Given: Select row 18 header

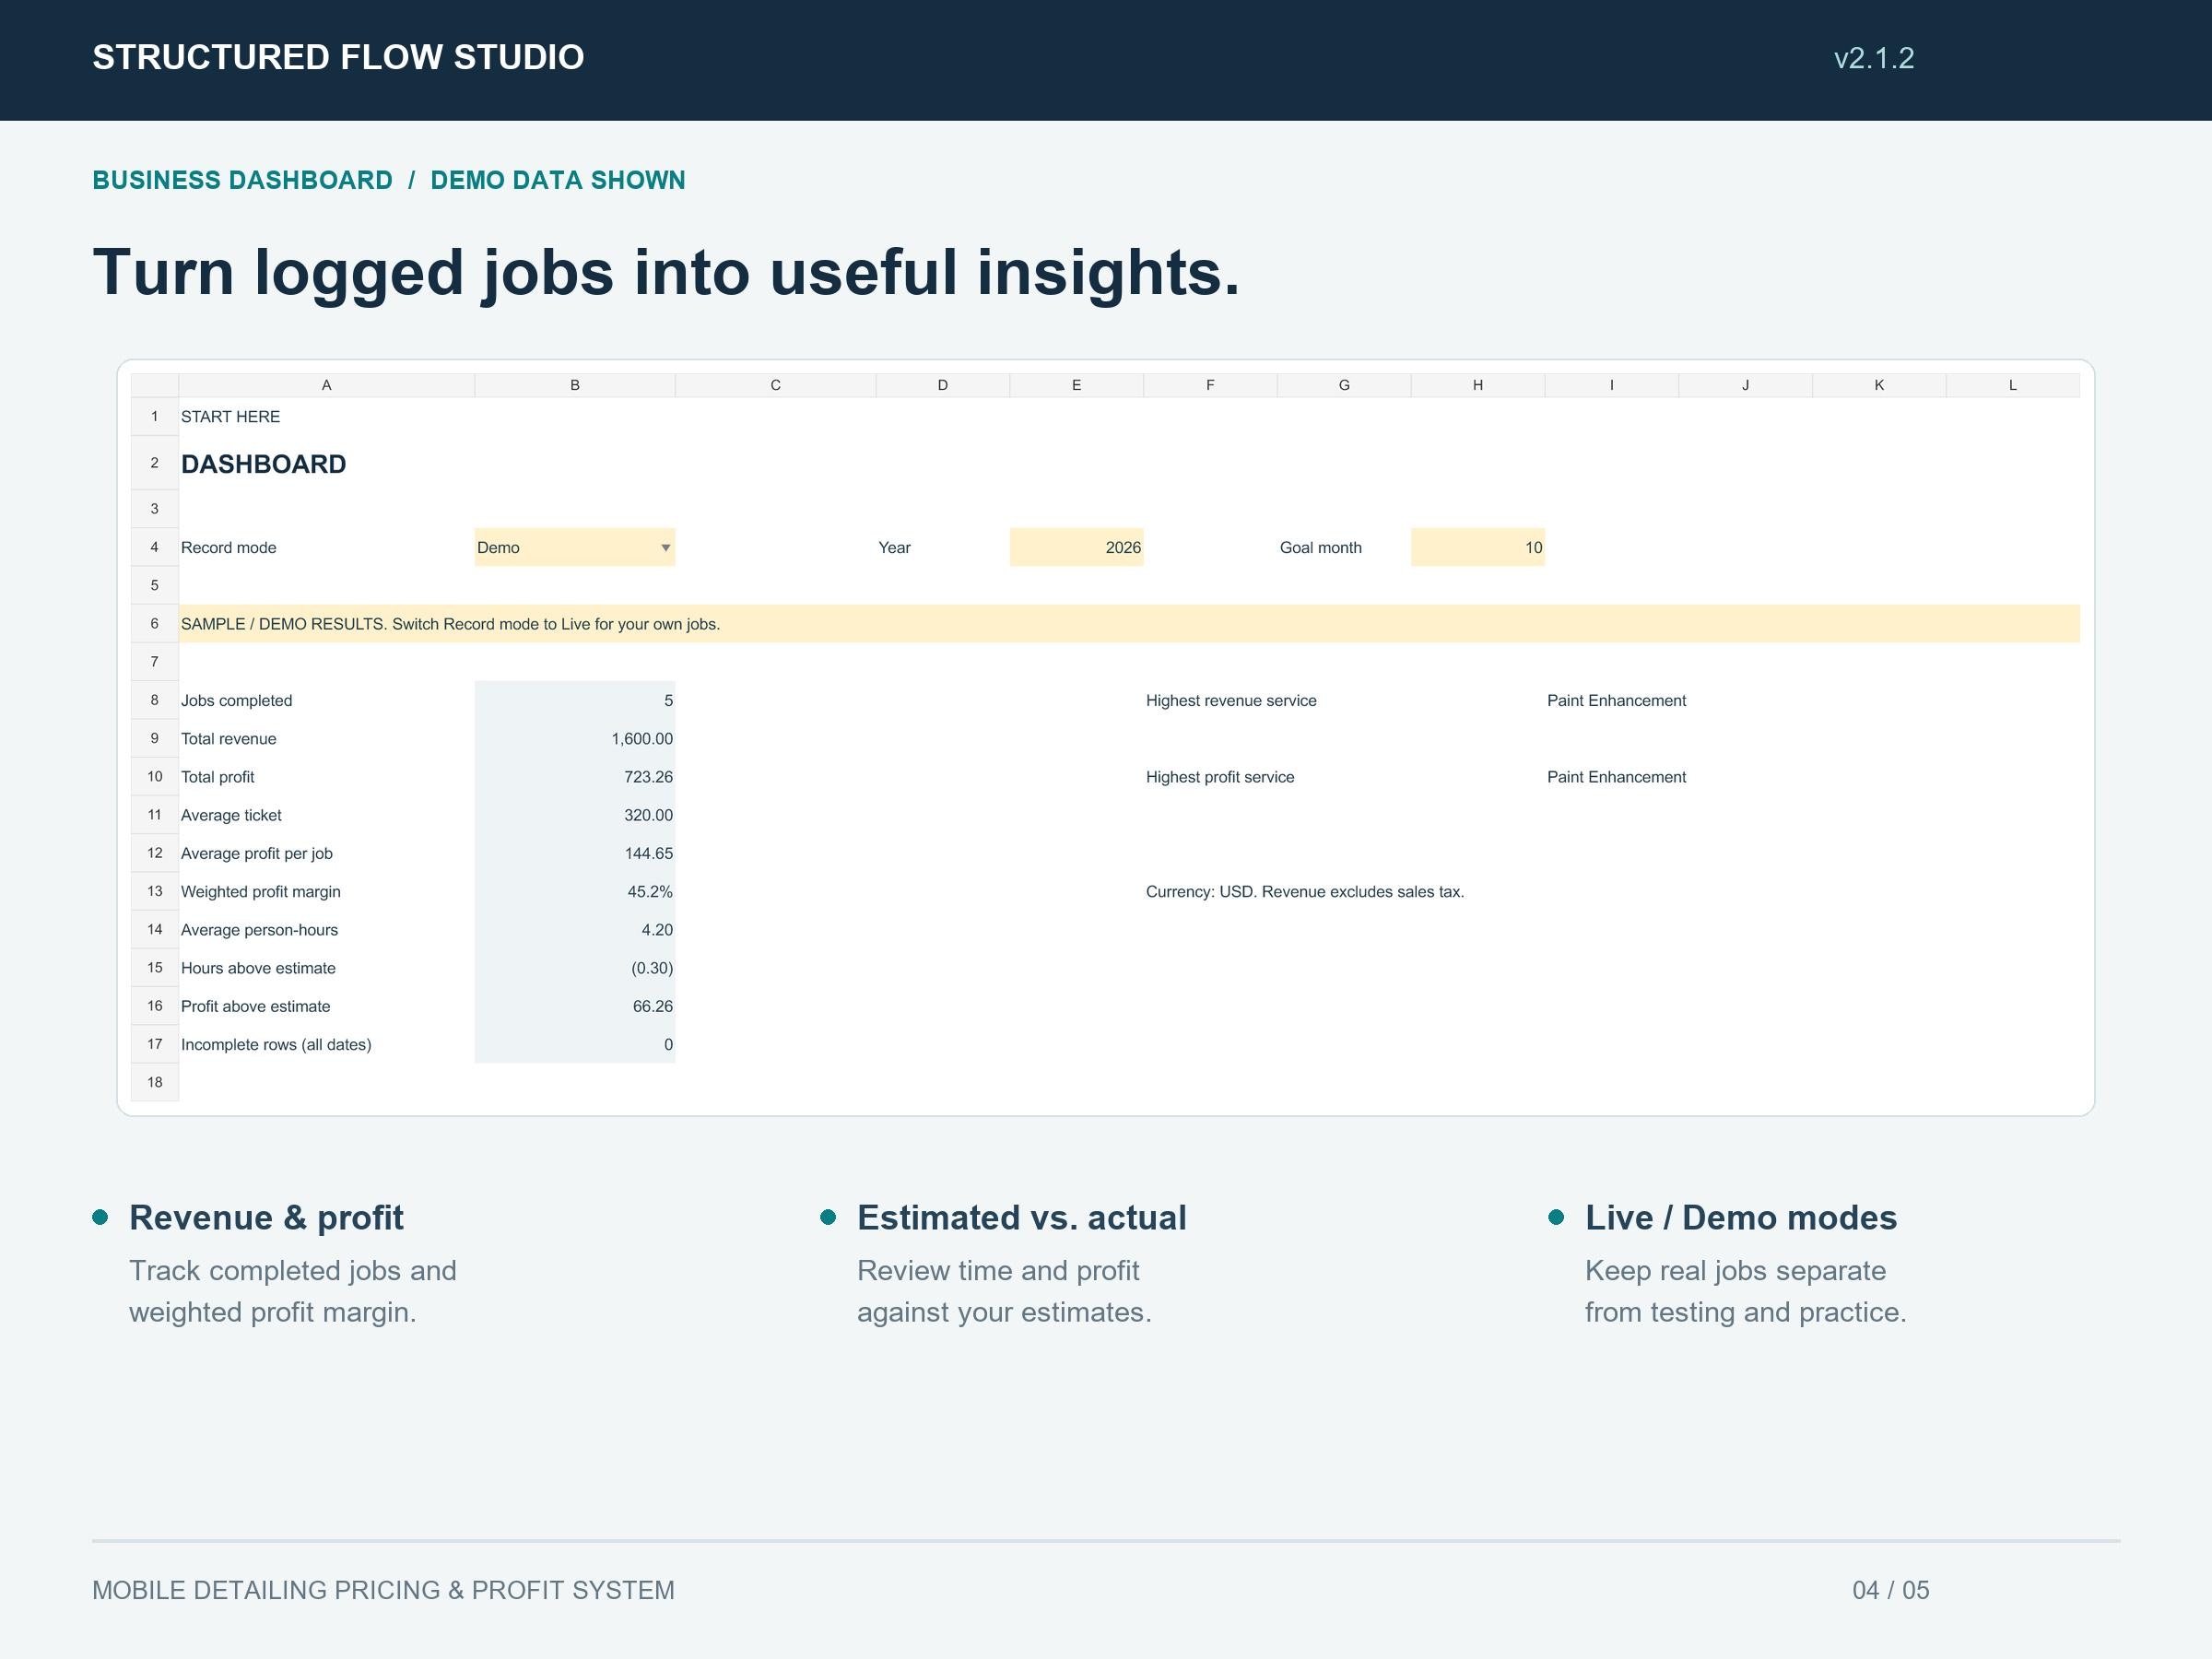Looking at the screenshot, I should [x=155, y=1082].
